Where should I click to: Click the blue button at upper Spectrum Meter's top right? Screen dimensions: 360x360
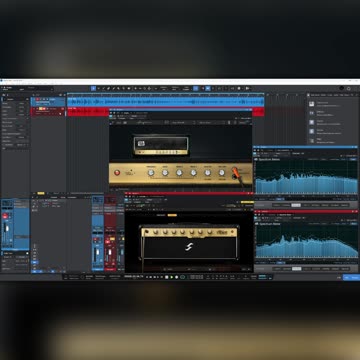coord(353,159)
